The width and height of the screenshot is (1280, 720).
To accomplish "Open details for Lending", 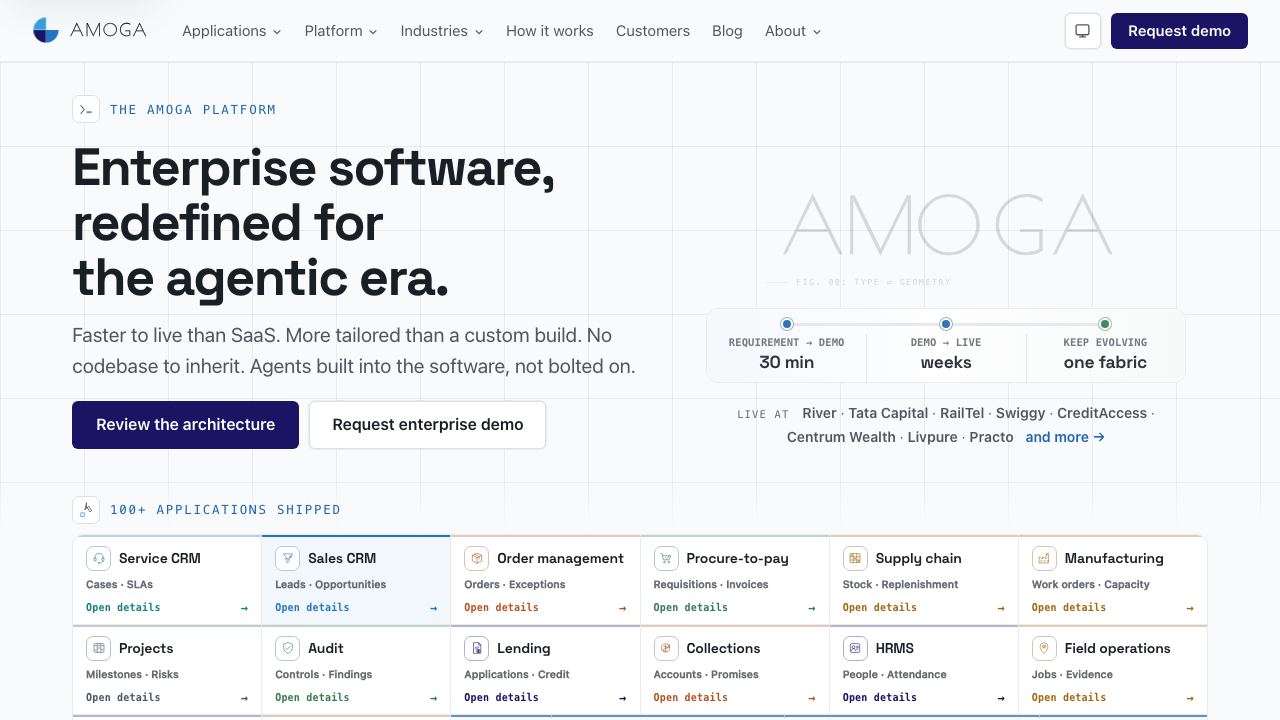I will click(x=501, y=697).
